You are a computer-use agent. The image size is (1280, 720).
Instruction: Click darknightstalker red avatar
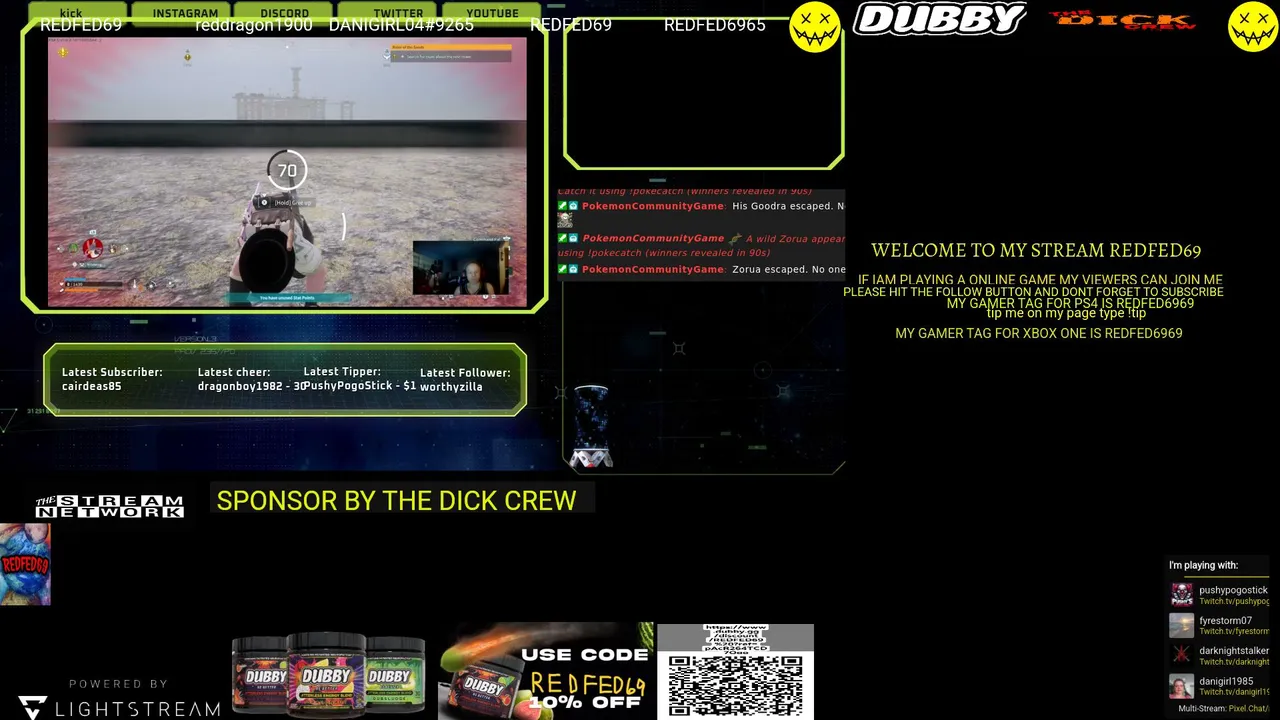tap(1182, 656)
